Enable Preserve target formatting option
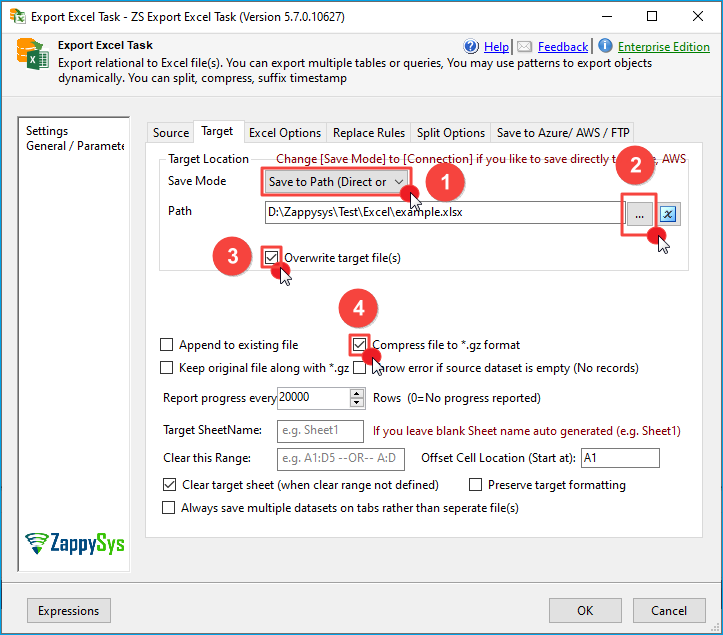 point(476,485)
